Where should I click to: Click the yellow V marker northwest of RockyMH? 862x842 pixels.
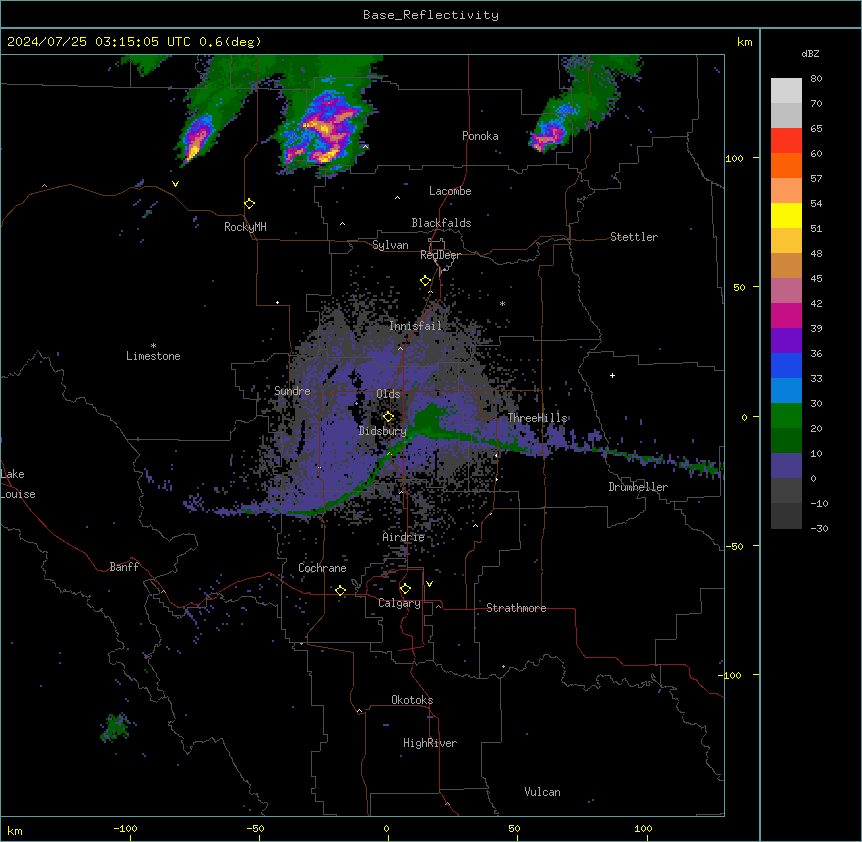[x=175, y=184]
